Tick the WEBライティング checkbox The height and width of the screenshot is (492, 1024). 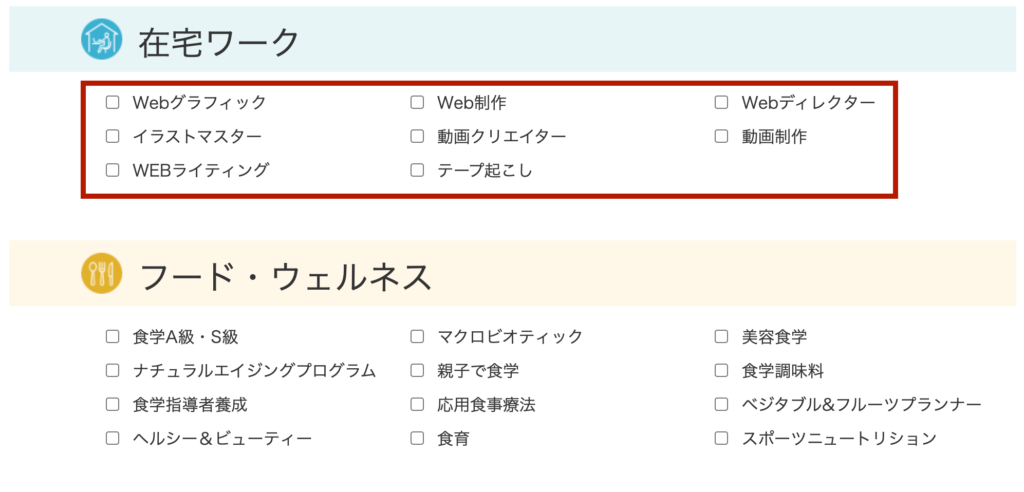coord(113,171)
